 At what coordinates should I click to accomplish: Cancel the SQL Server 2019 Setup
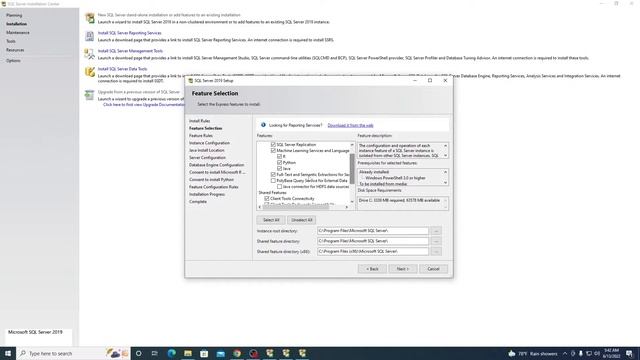tap(433, 269)
